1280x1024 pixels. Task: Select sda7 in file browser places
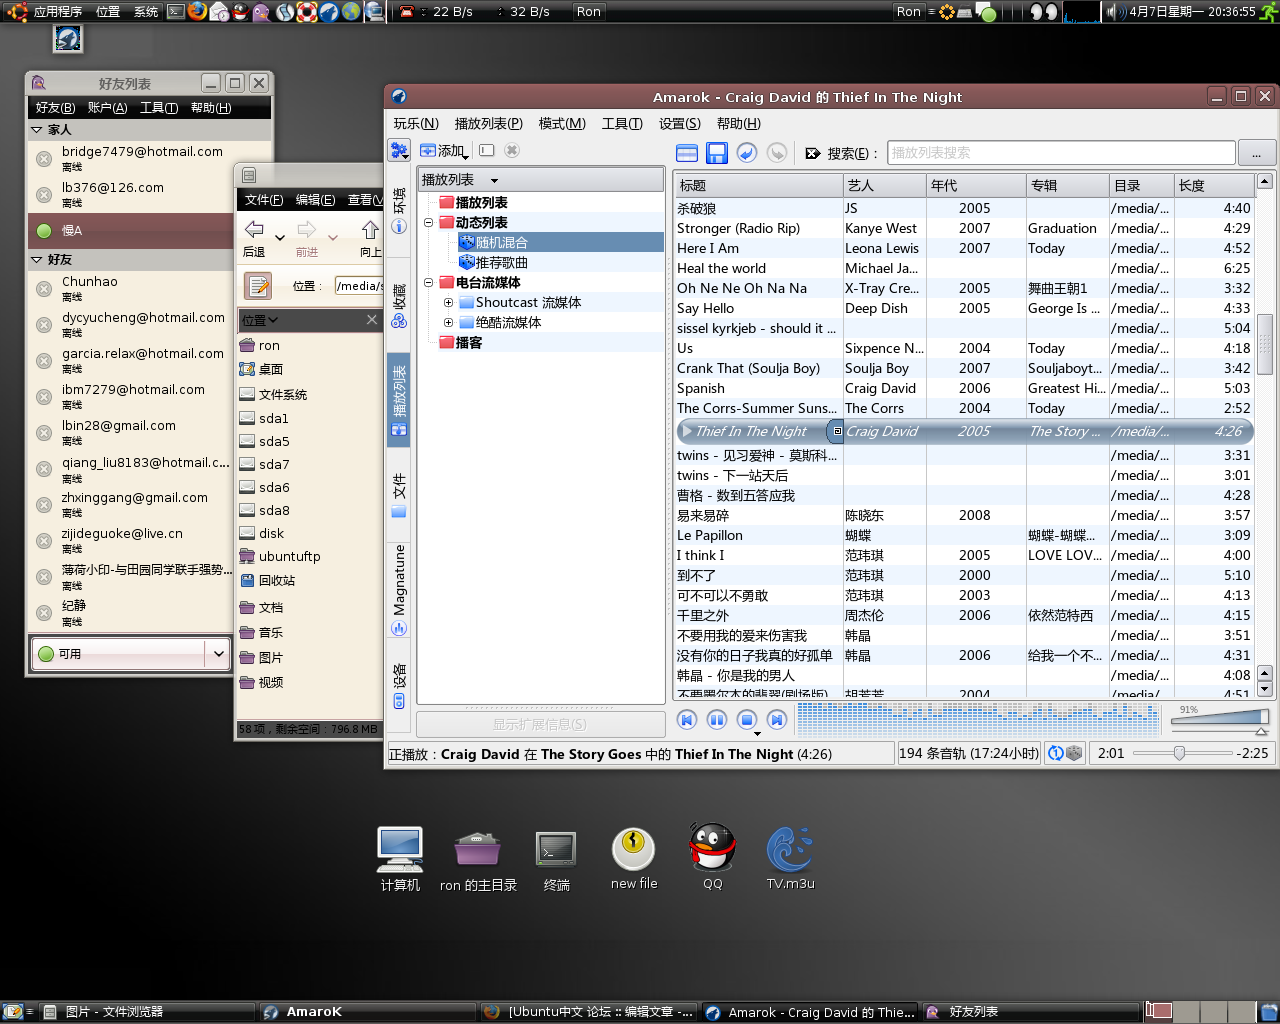click(274, 464)
